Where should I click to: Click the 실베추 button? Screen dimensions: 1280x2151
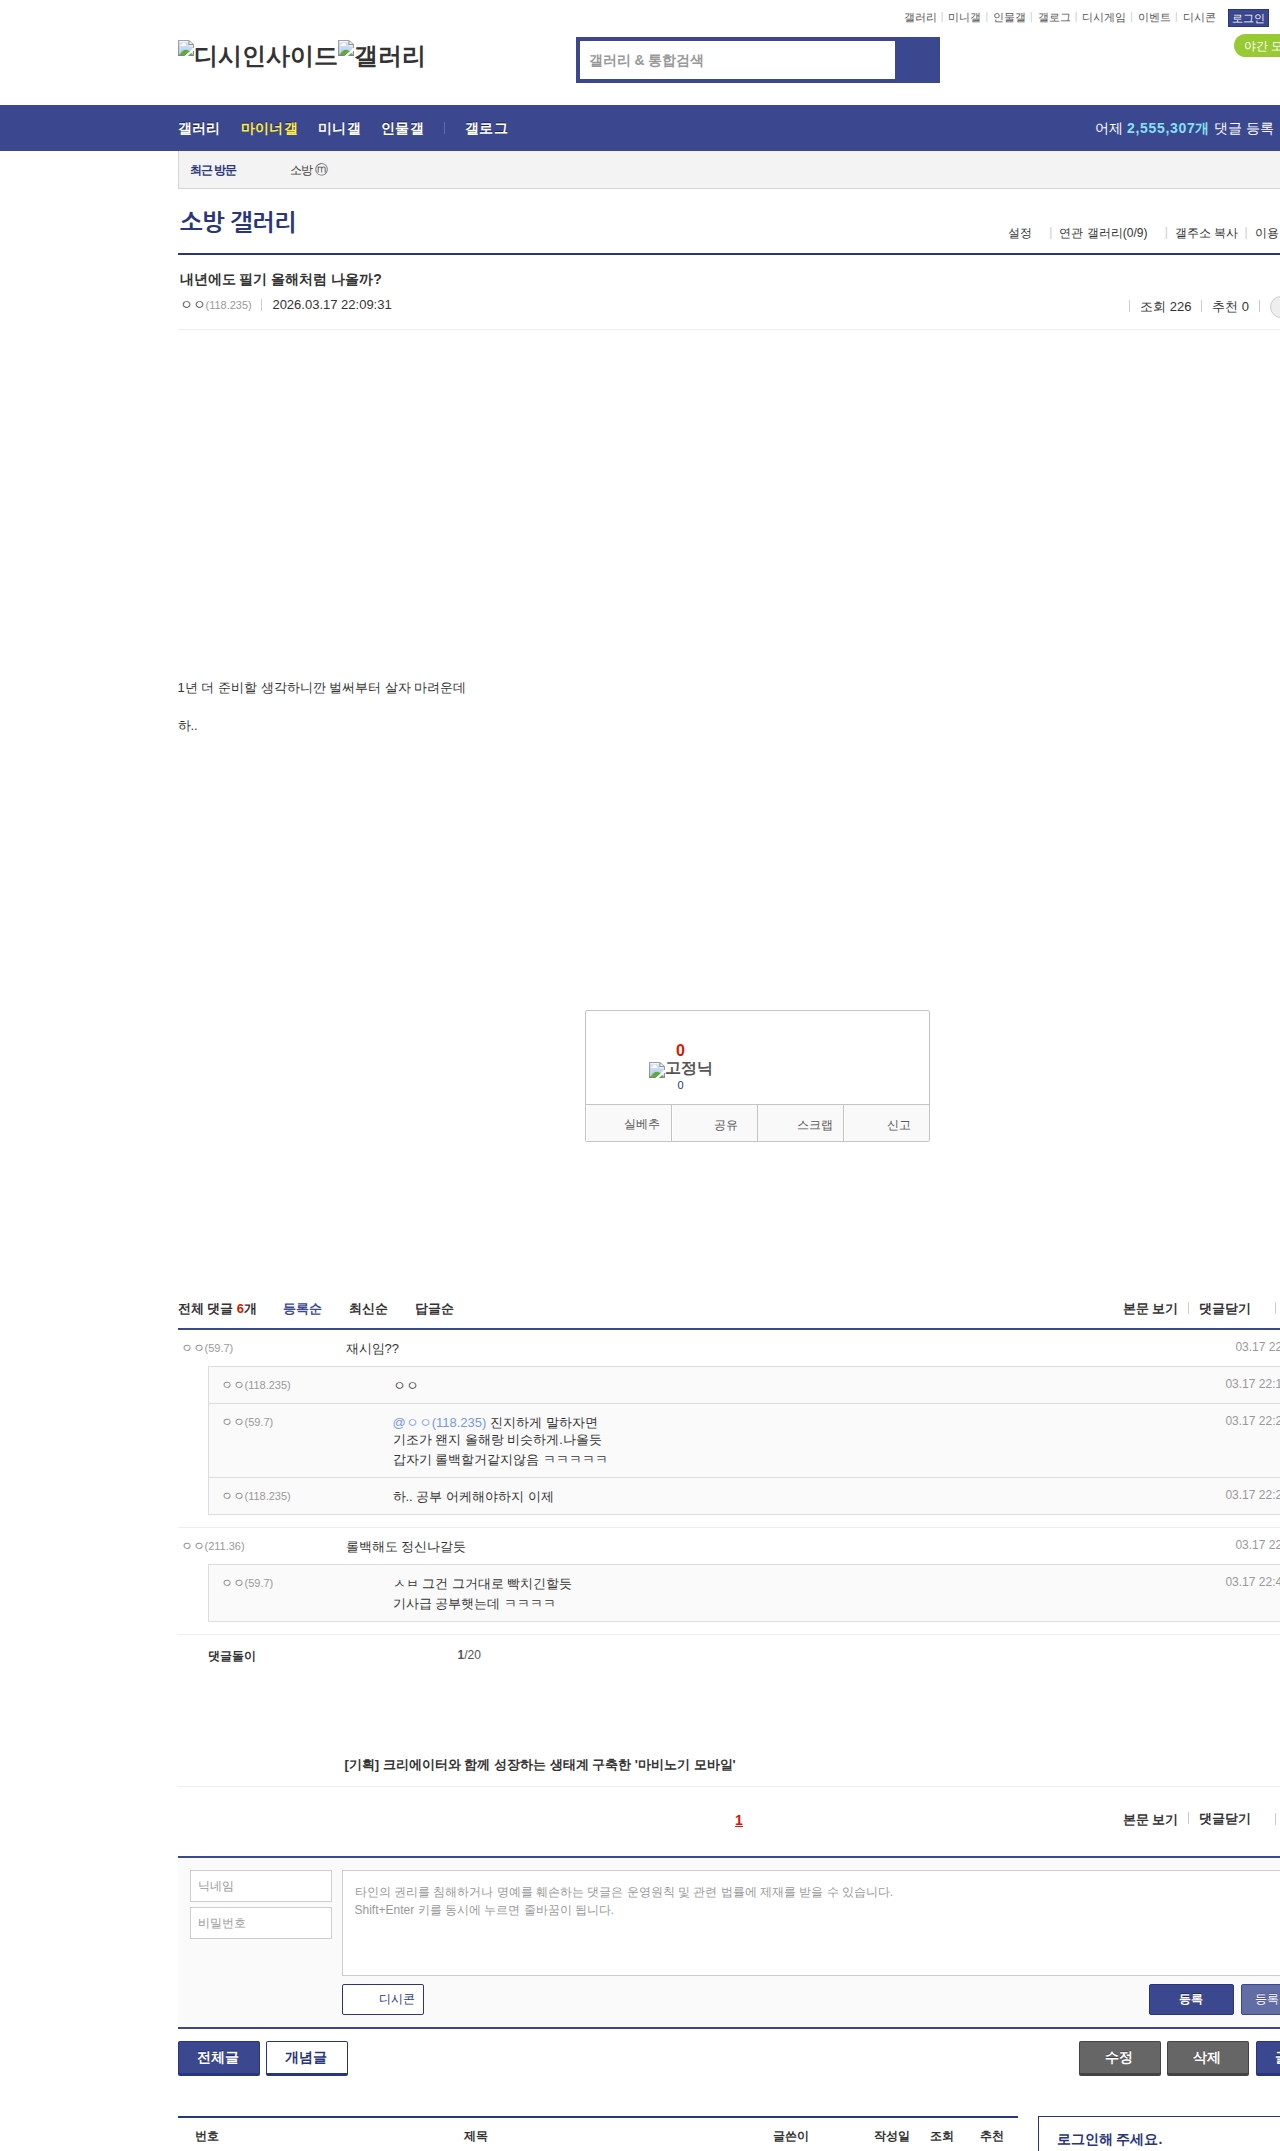pos(628,1124)
